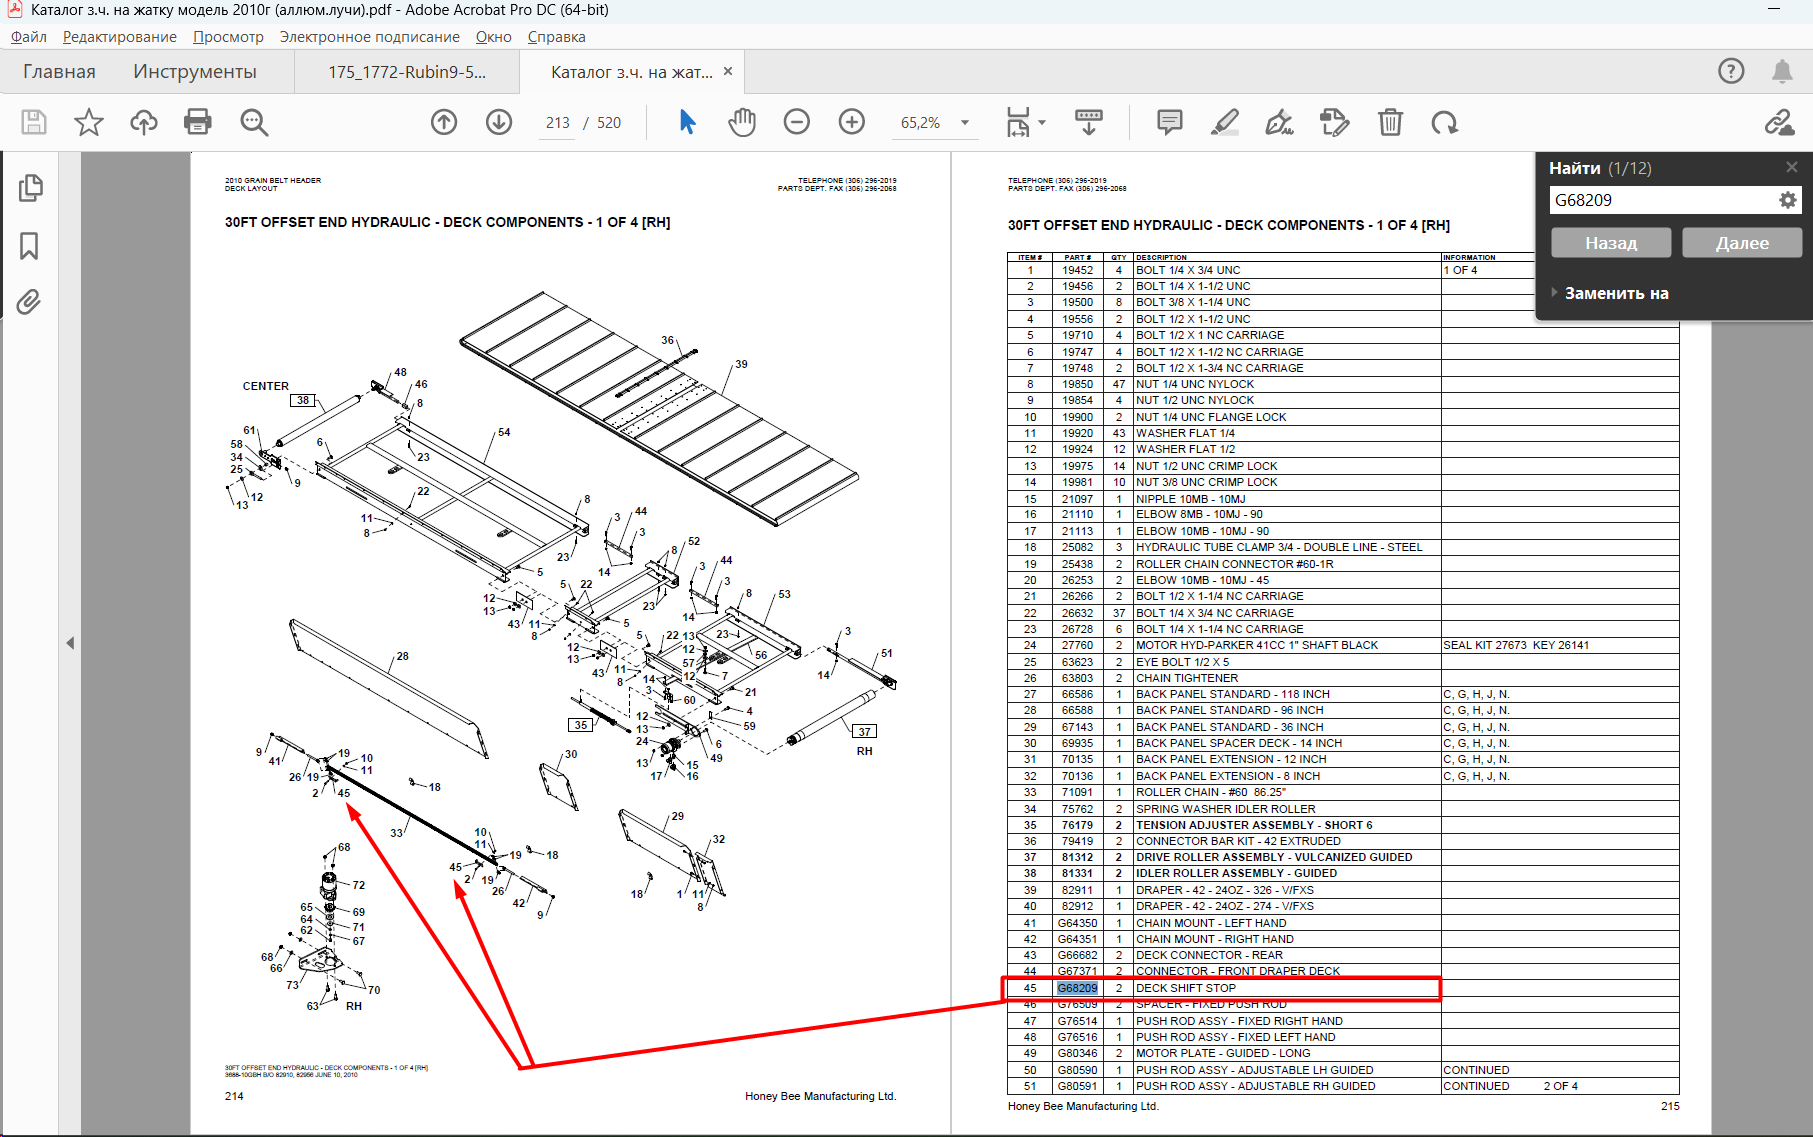Click Honey Bee Manufacturing Ltd. footer on left page
1813x1137 pixels.
point(820,1096)
